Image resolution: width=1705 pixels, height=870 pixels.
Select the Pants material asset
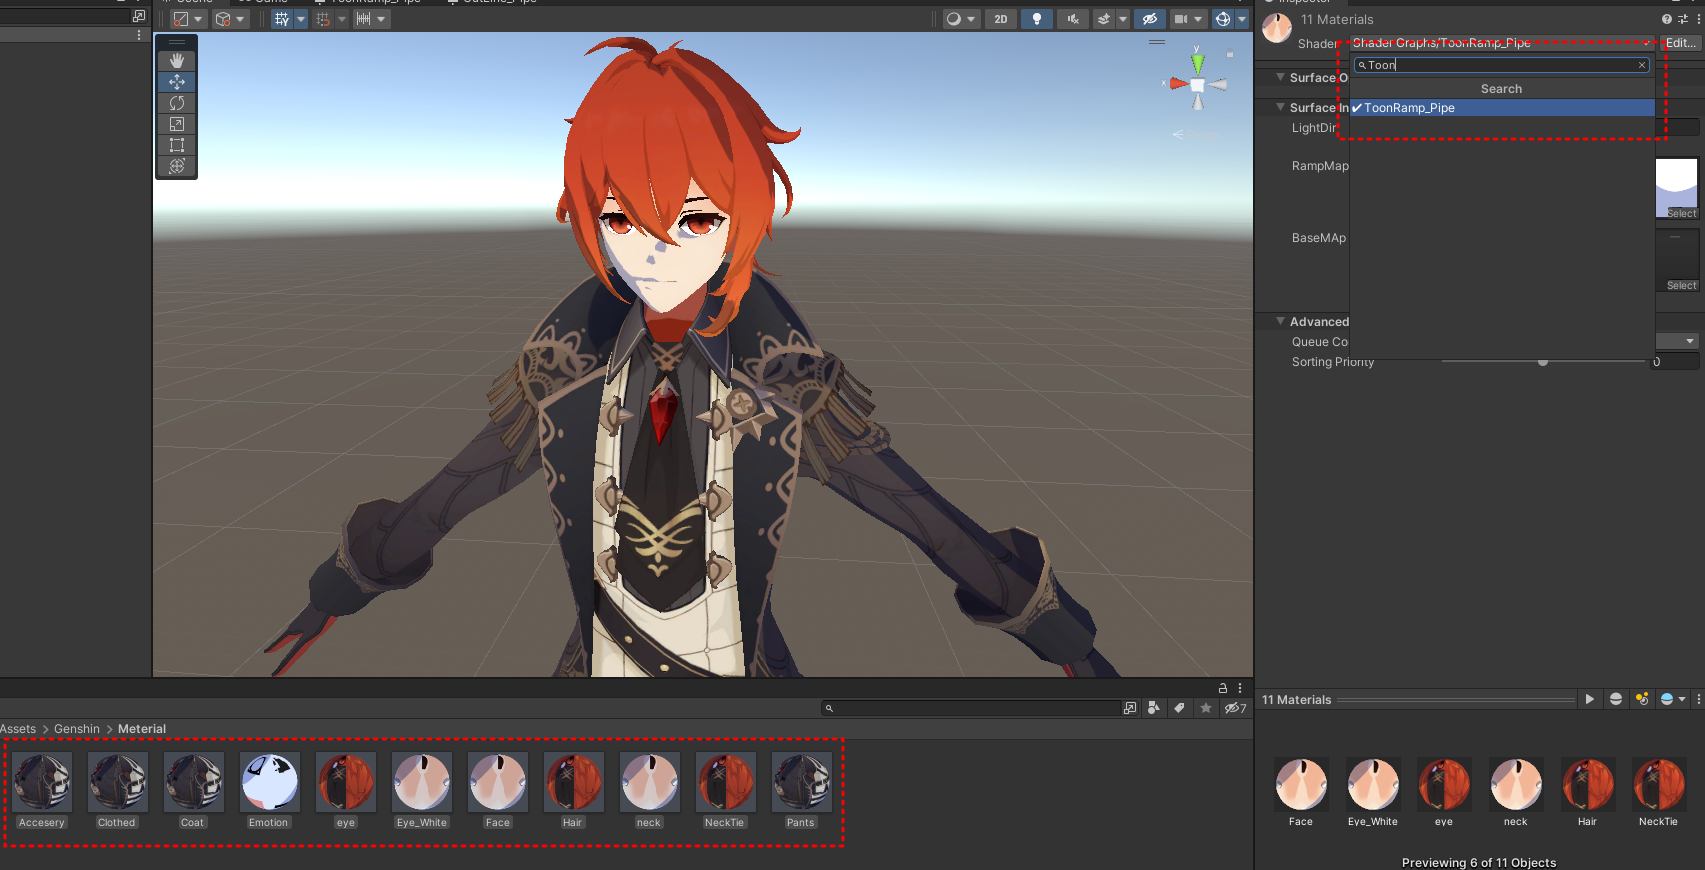point(801,790)
